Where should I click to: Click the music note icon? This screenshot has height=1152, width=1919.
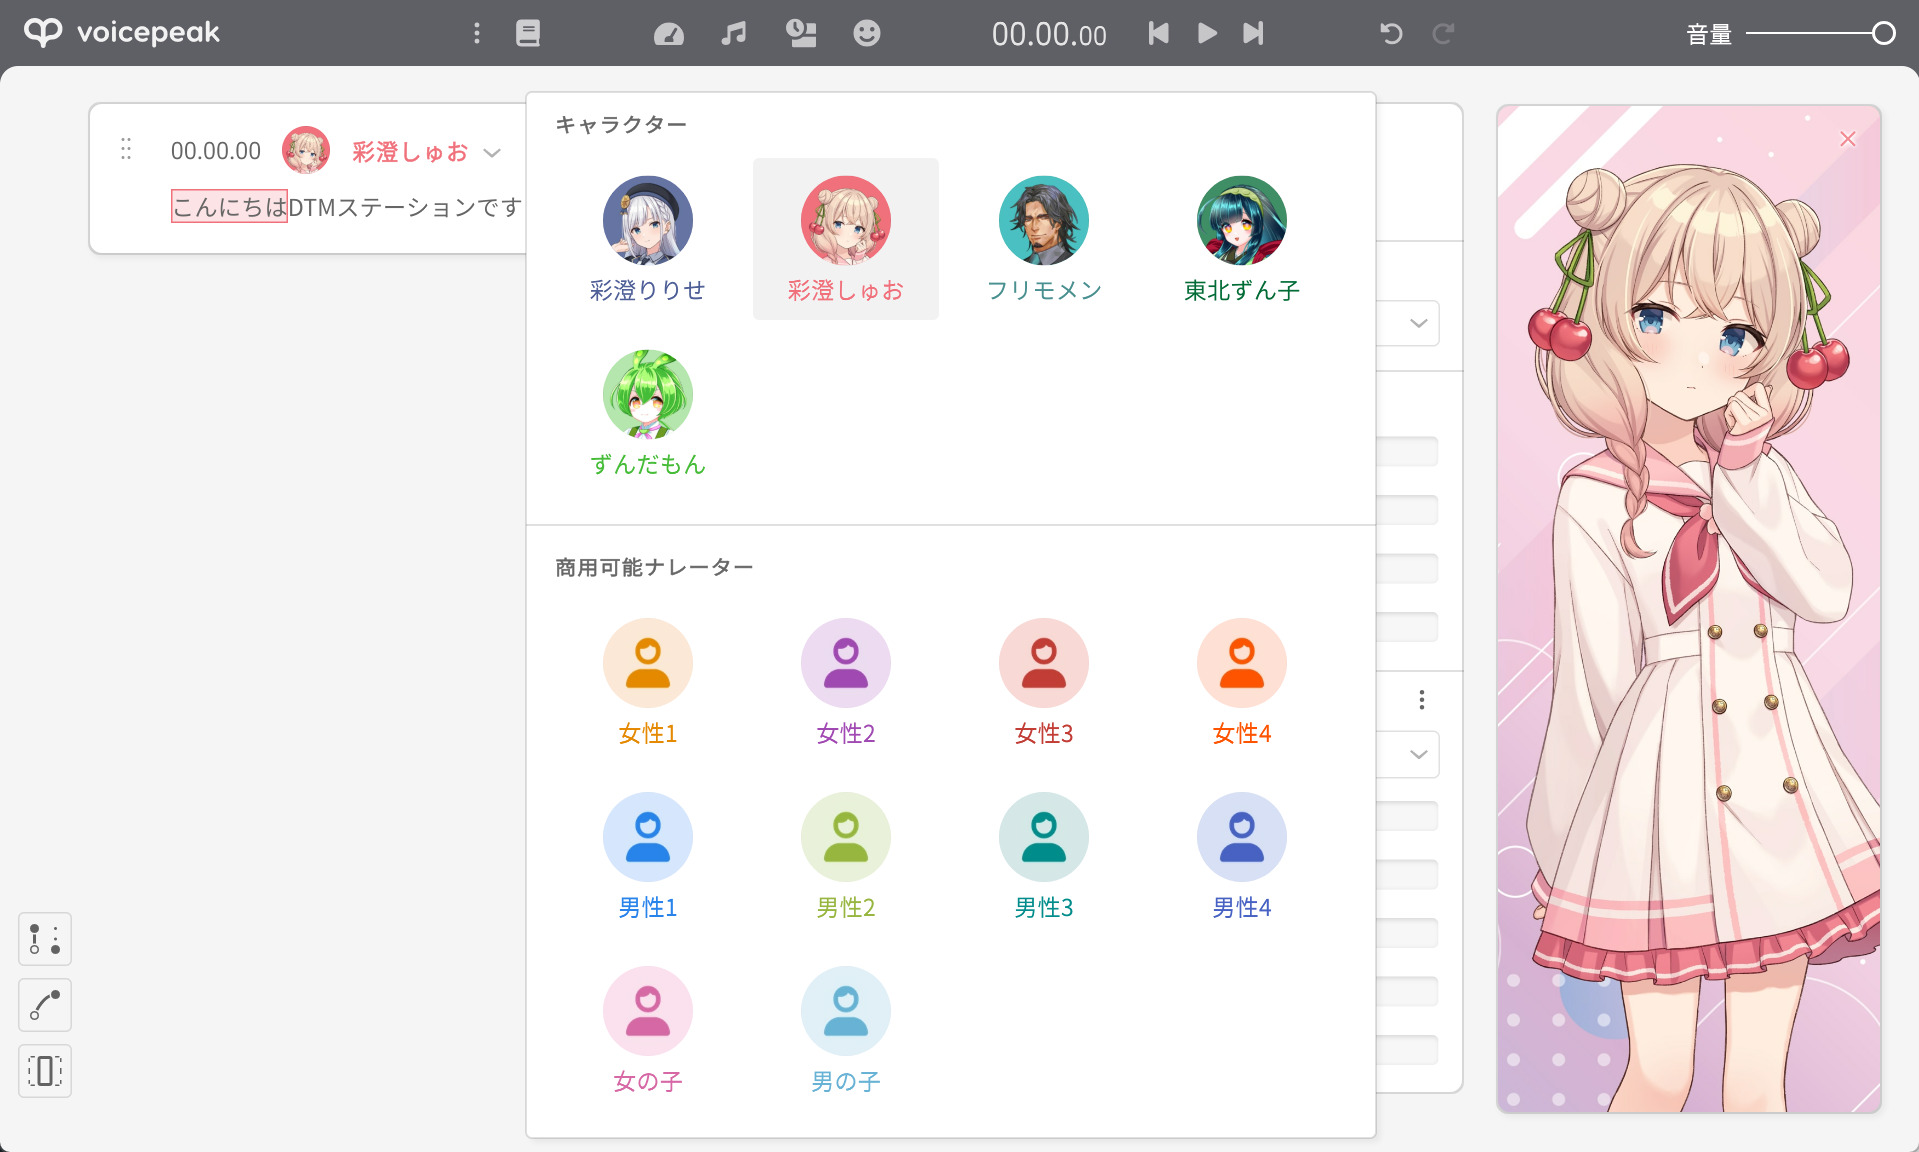(x=734, y=33)
